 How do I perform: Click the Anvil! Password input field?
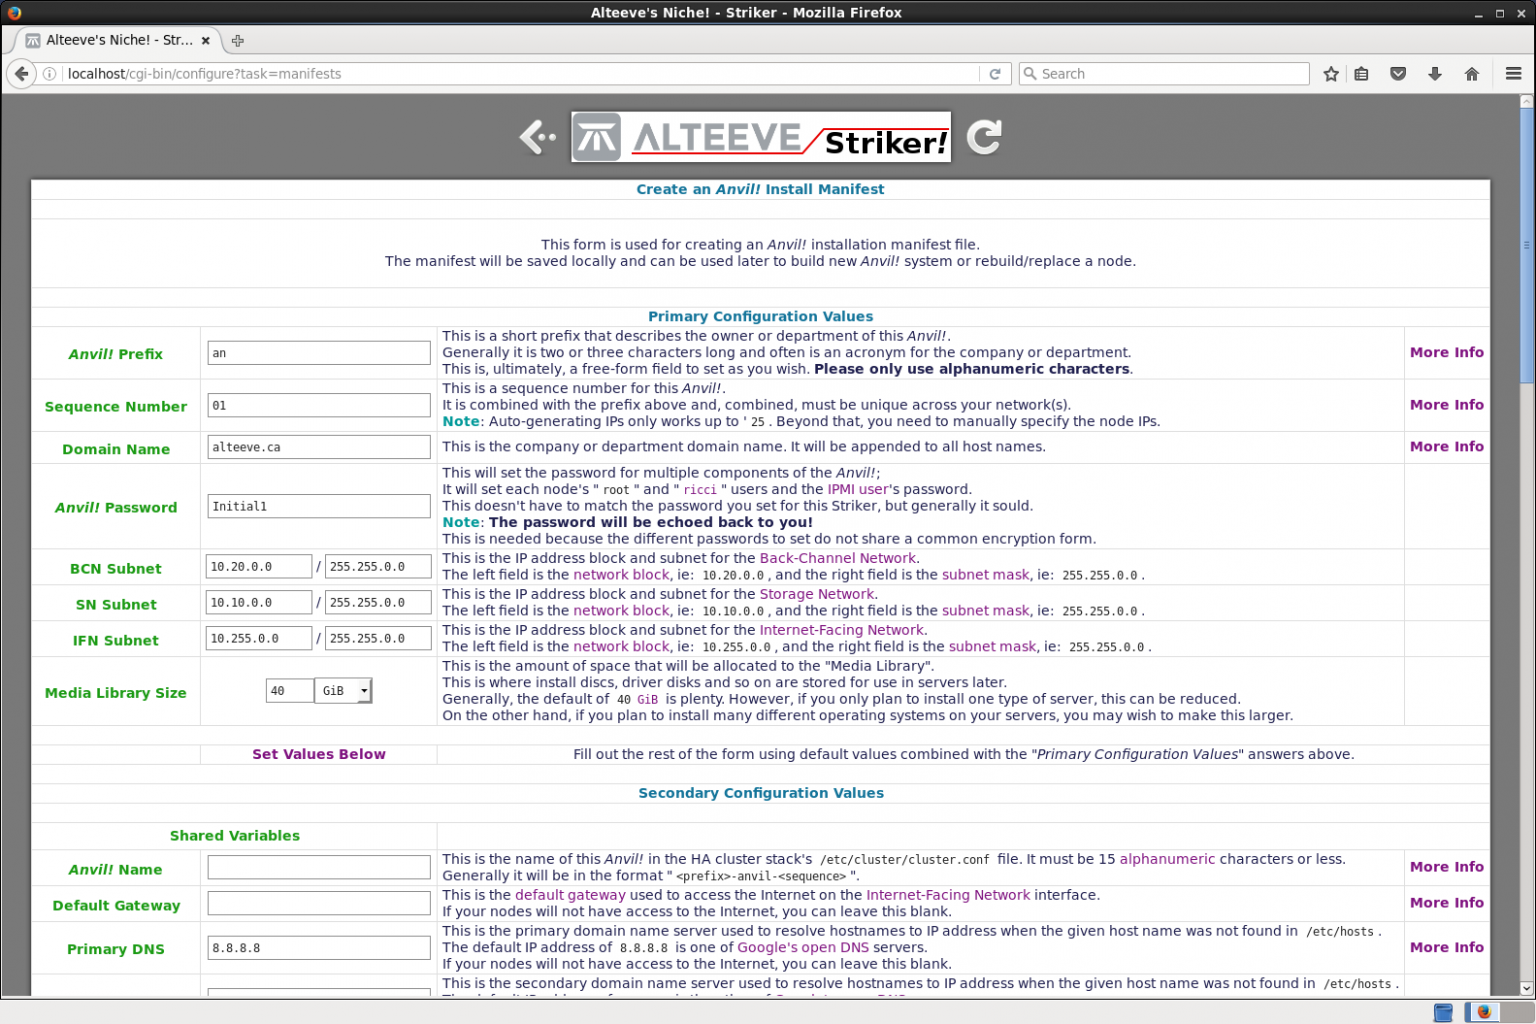click(x=318, y=506)
